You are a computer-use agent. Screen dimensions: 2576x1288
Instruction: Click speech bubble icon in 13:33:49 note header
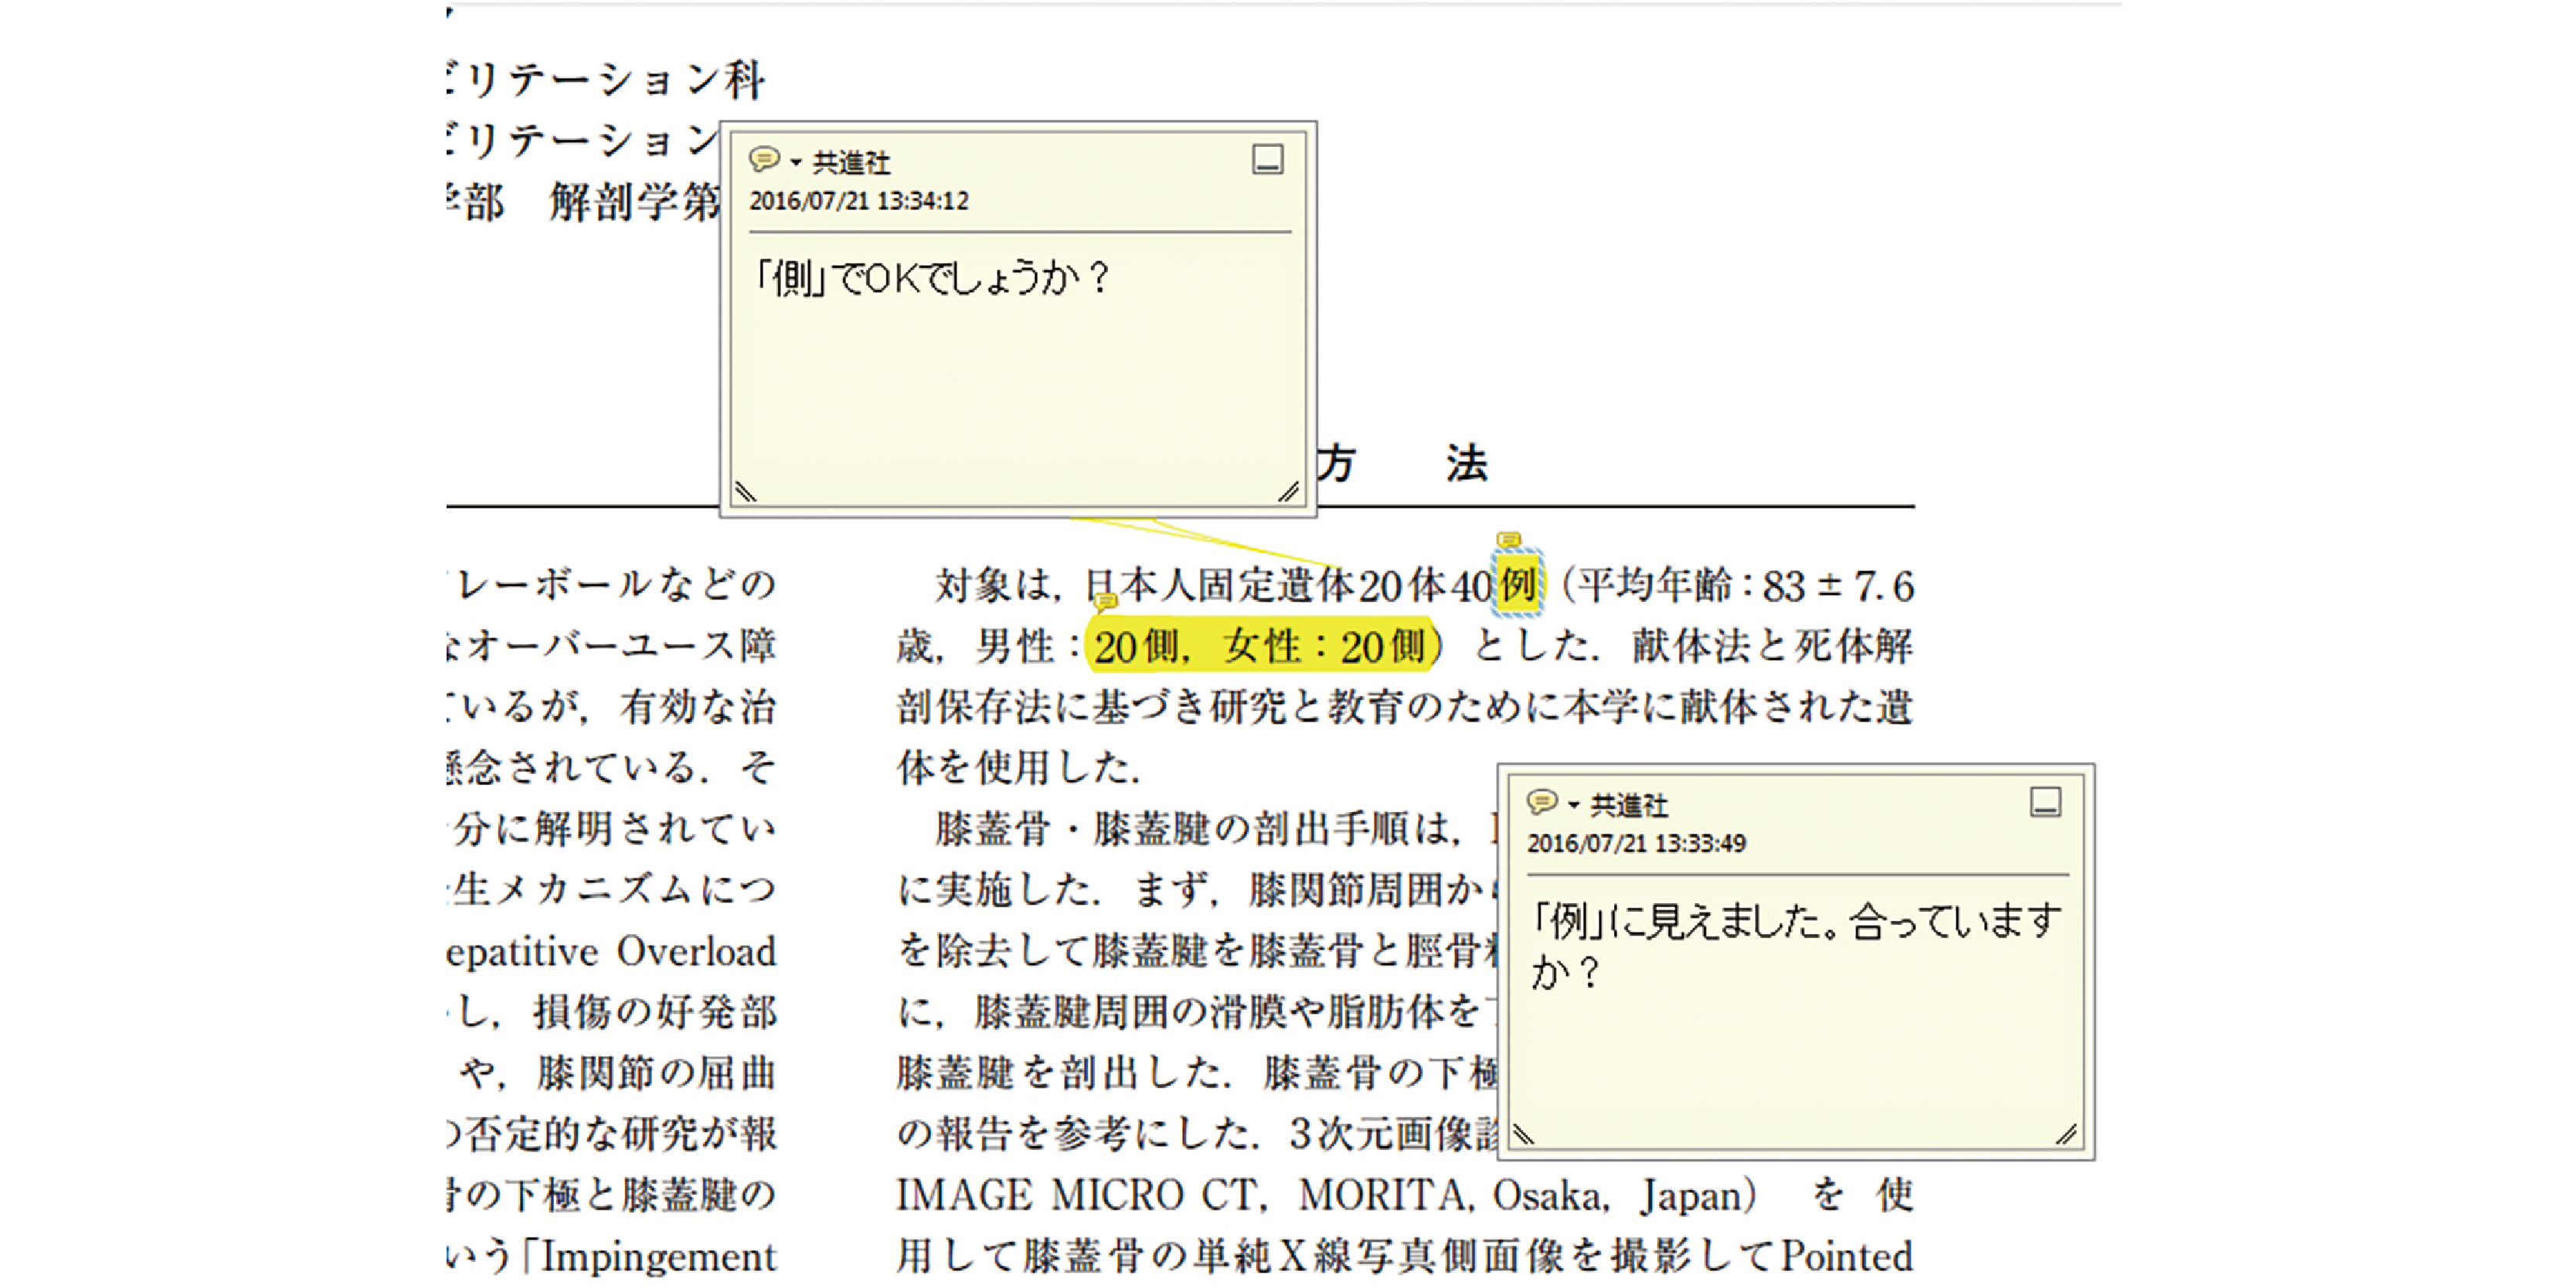click(x=1542, y=802)
